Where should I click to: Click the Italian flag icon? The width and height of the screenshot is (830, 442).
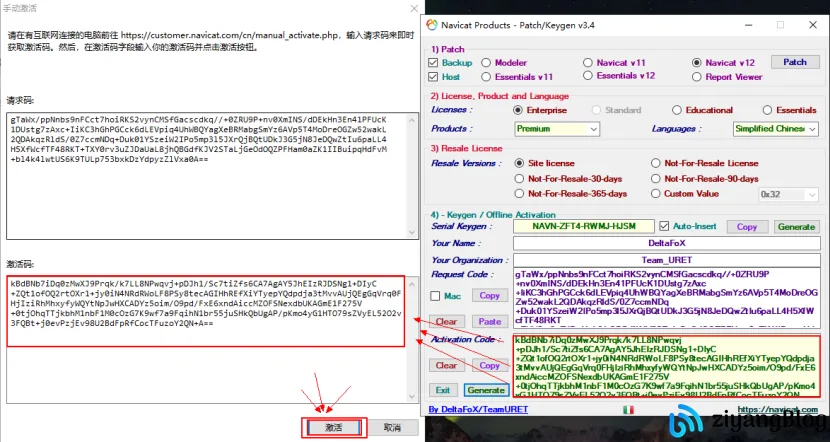click(x=626, y=409)
